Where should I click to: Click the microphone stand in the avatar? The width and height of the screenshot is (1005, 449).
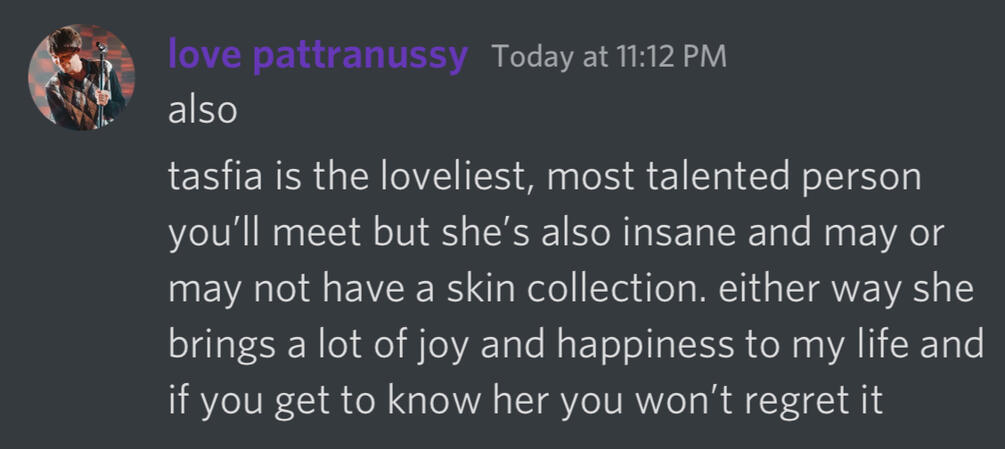tap(101, 82)
